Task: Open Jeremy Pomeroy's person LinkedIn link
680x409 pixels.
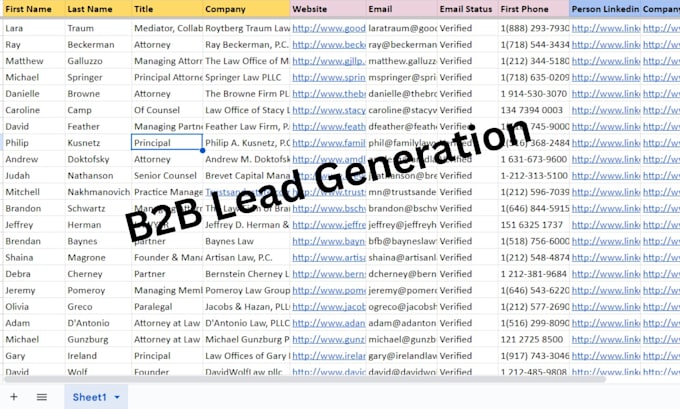Action: click(606, 290)
